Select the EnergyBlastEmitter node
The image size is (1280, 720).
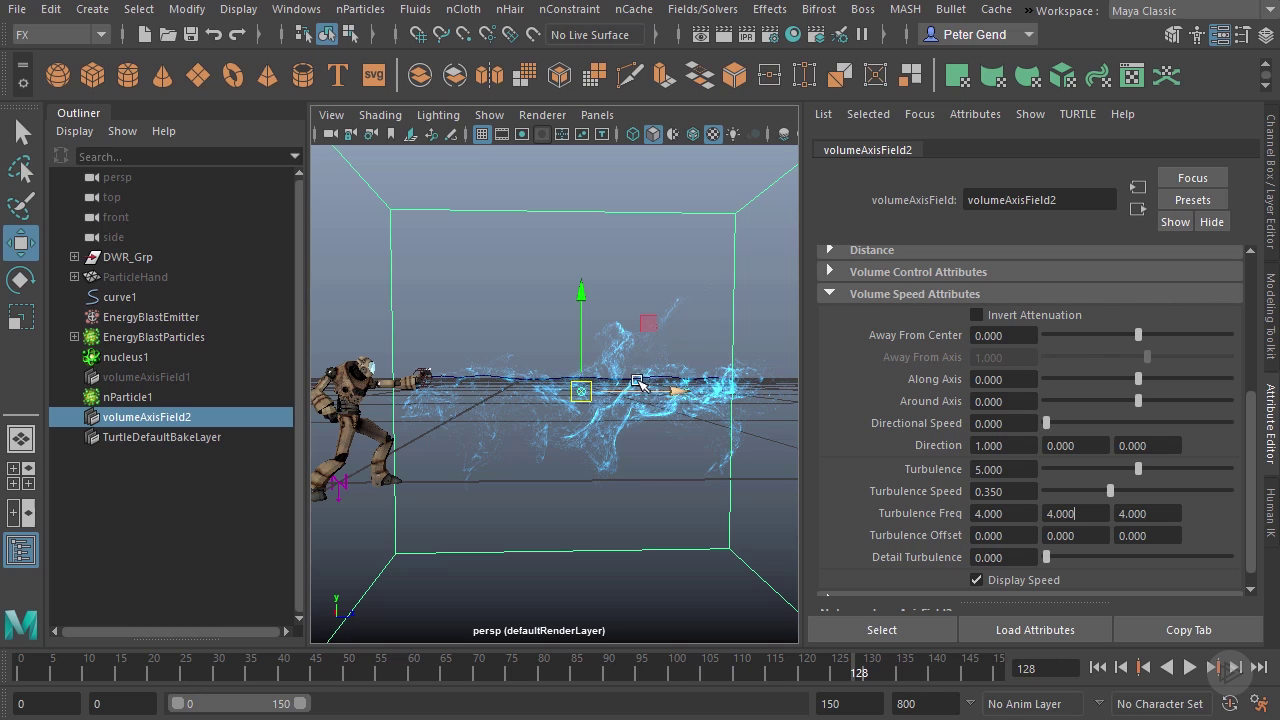pyautogui.click(x=150, y=317)
